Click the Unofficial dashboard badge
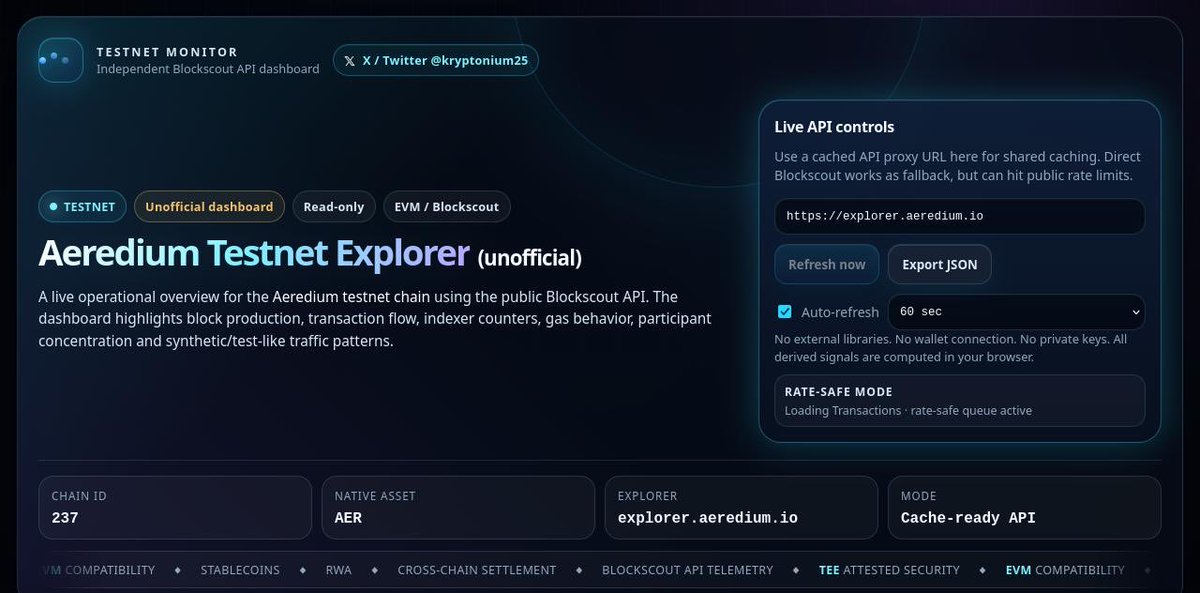The image size is (1200, 593). pos(209,207)
